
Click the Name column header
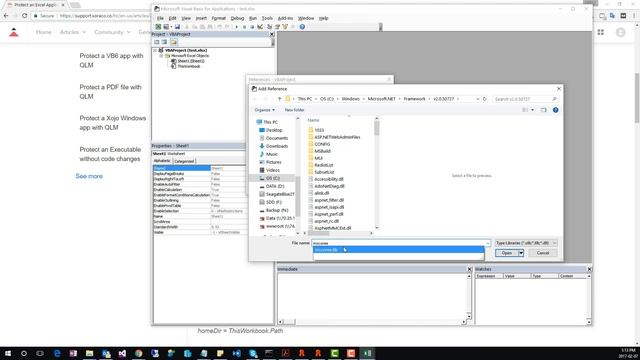point(313,120)
